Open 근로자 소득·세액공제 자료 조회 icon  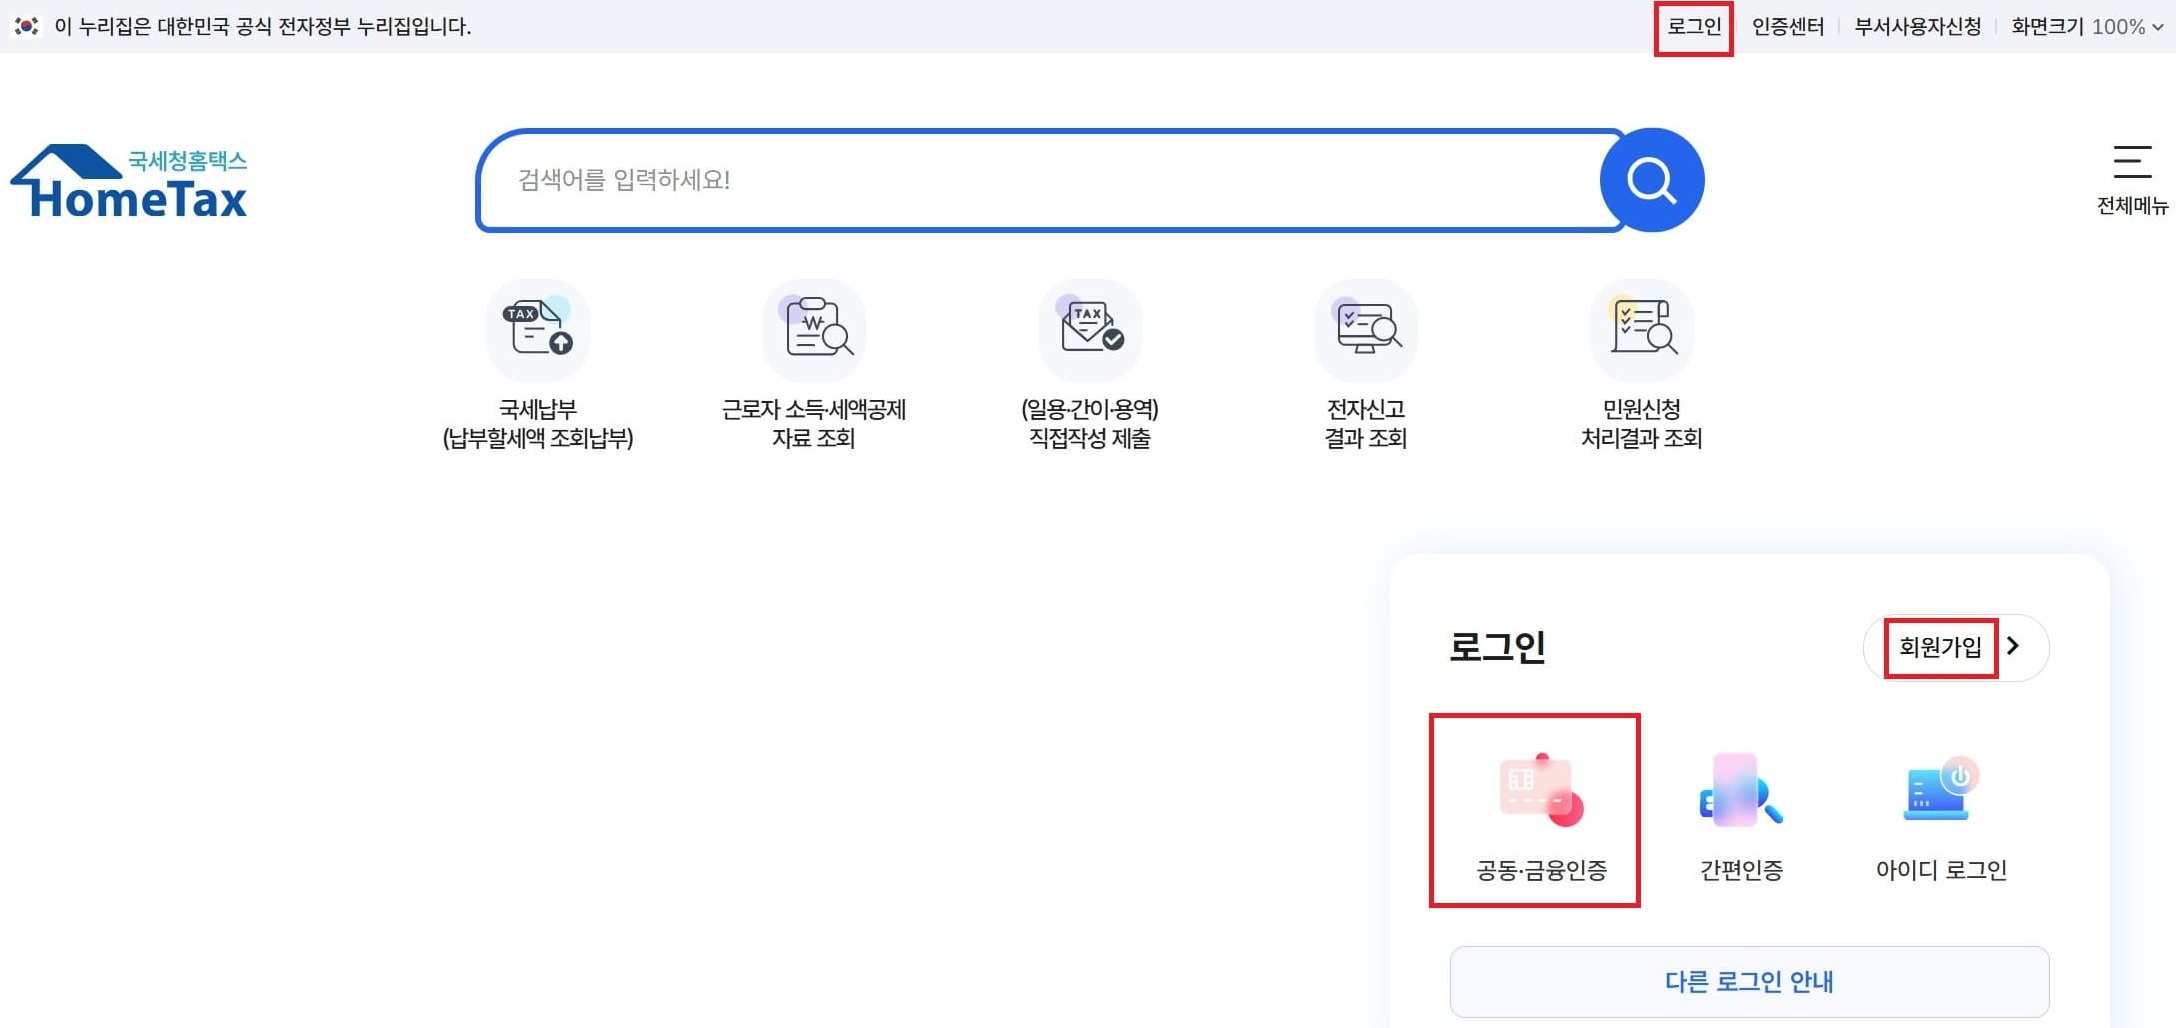(814, 330)
